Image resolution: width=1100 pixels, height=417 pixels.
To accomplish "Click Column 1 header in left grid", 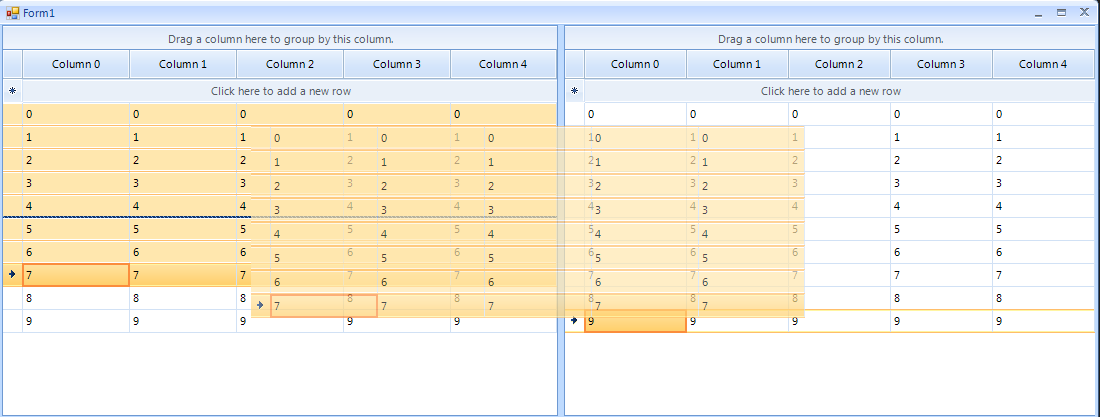I will tap(183, 64).
